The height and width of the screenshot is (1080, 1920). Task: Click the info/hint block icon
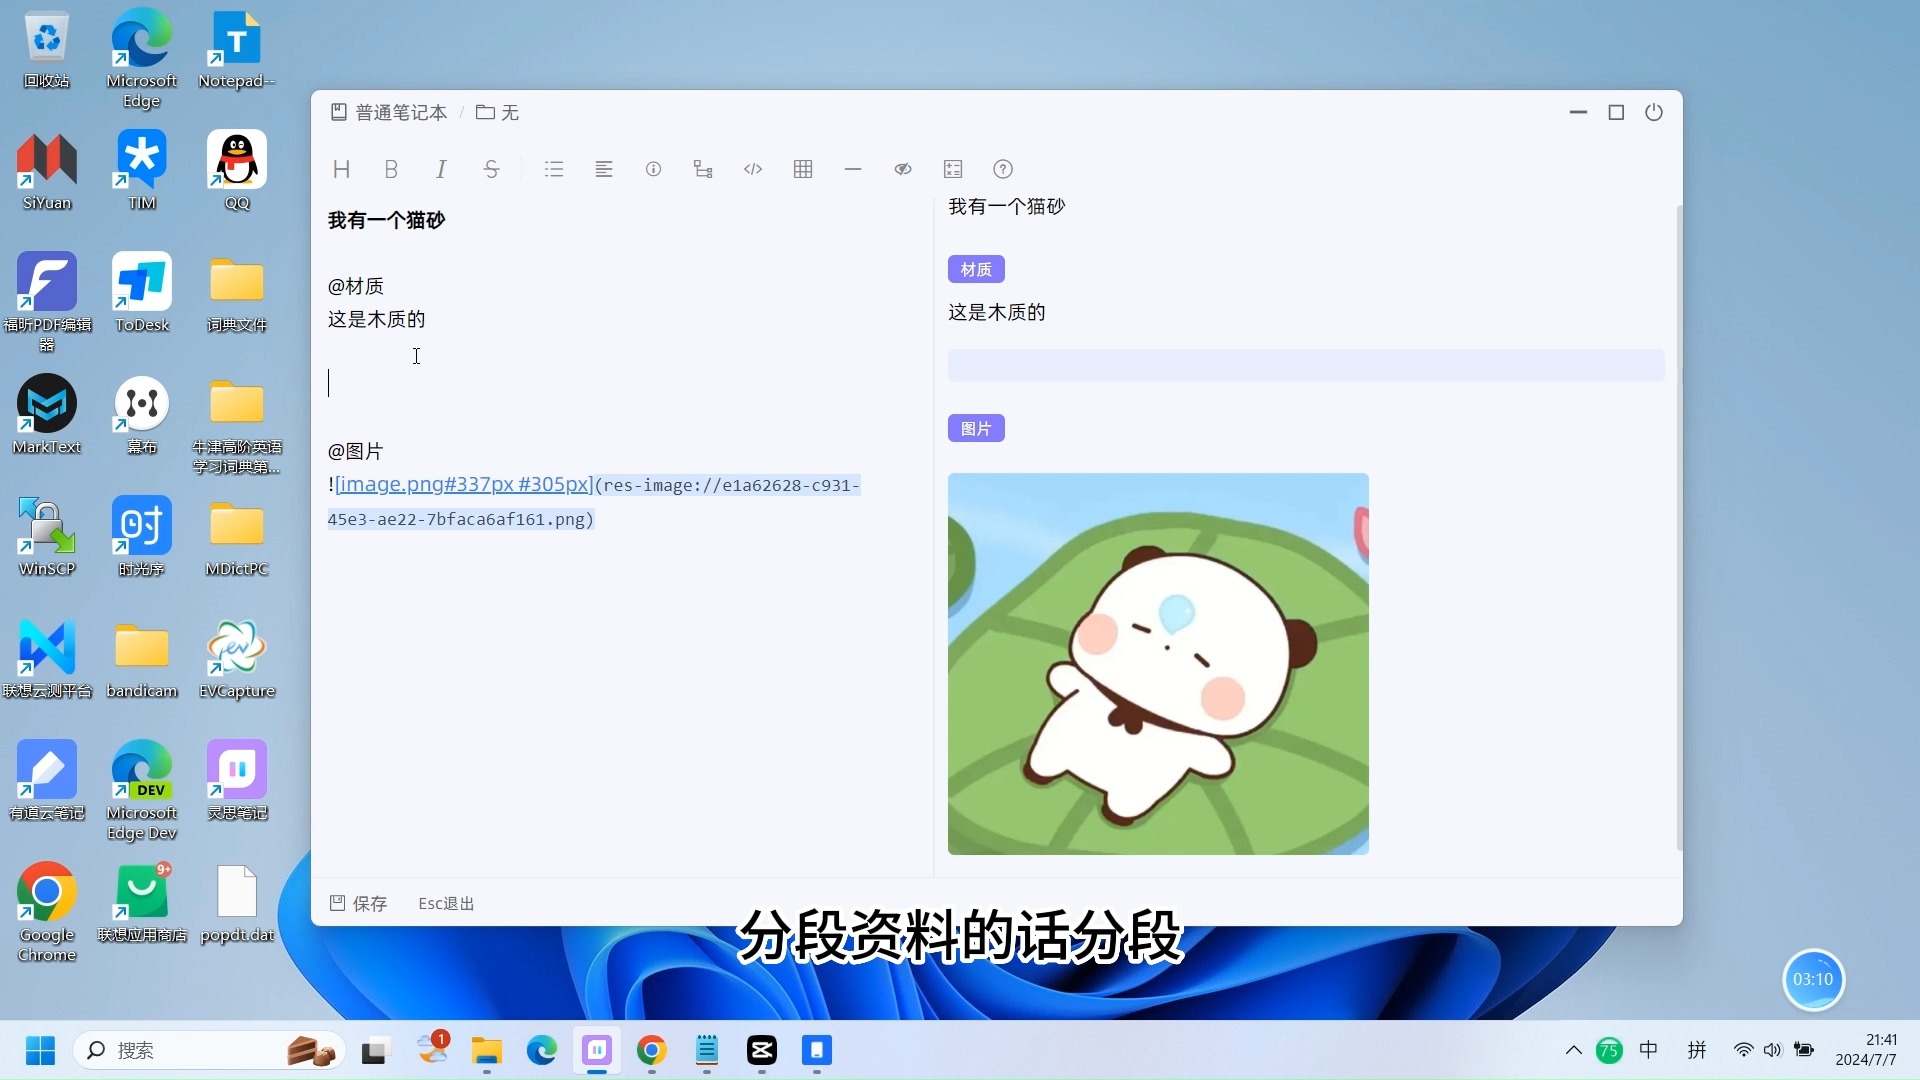(x=654, y=169)
